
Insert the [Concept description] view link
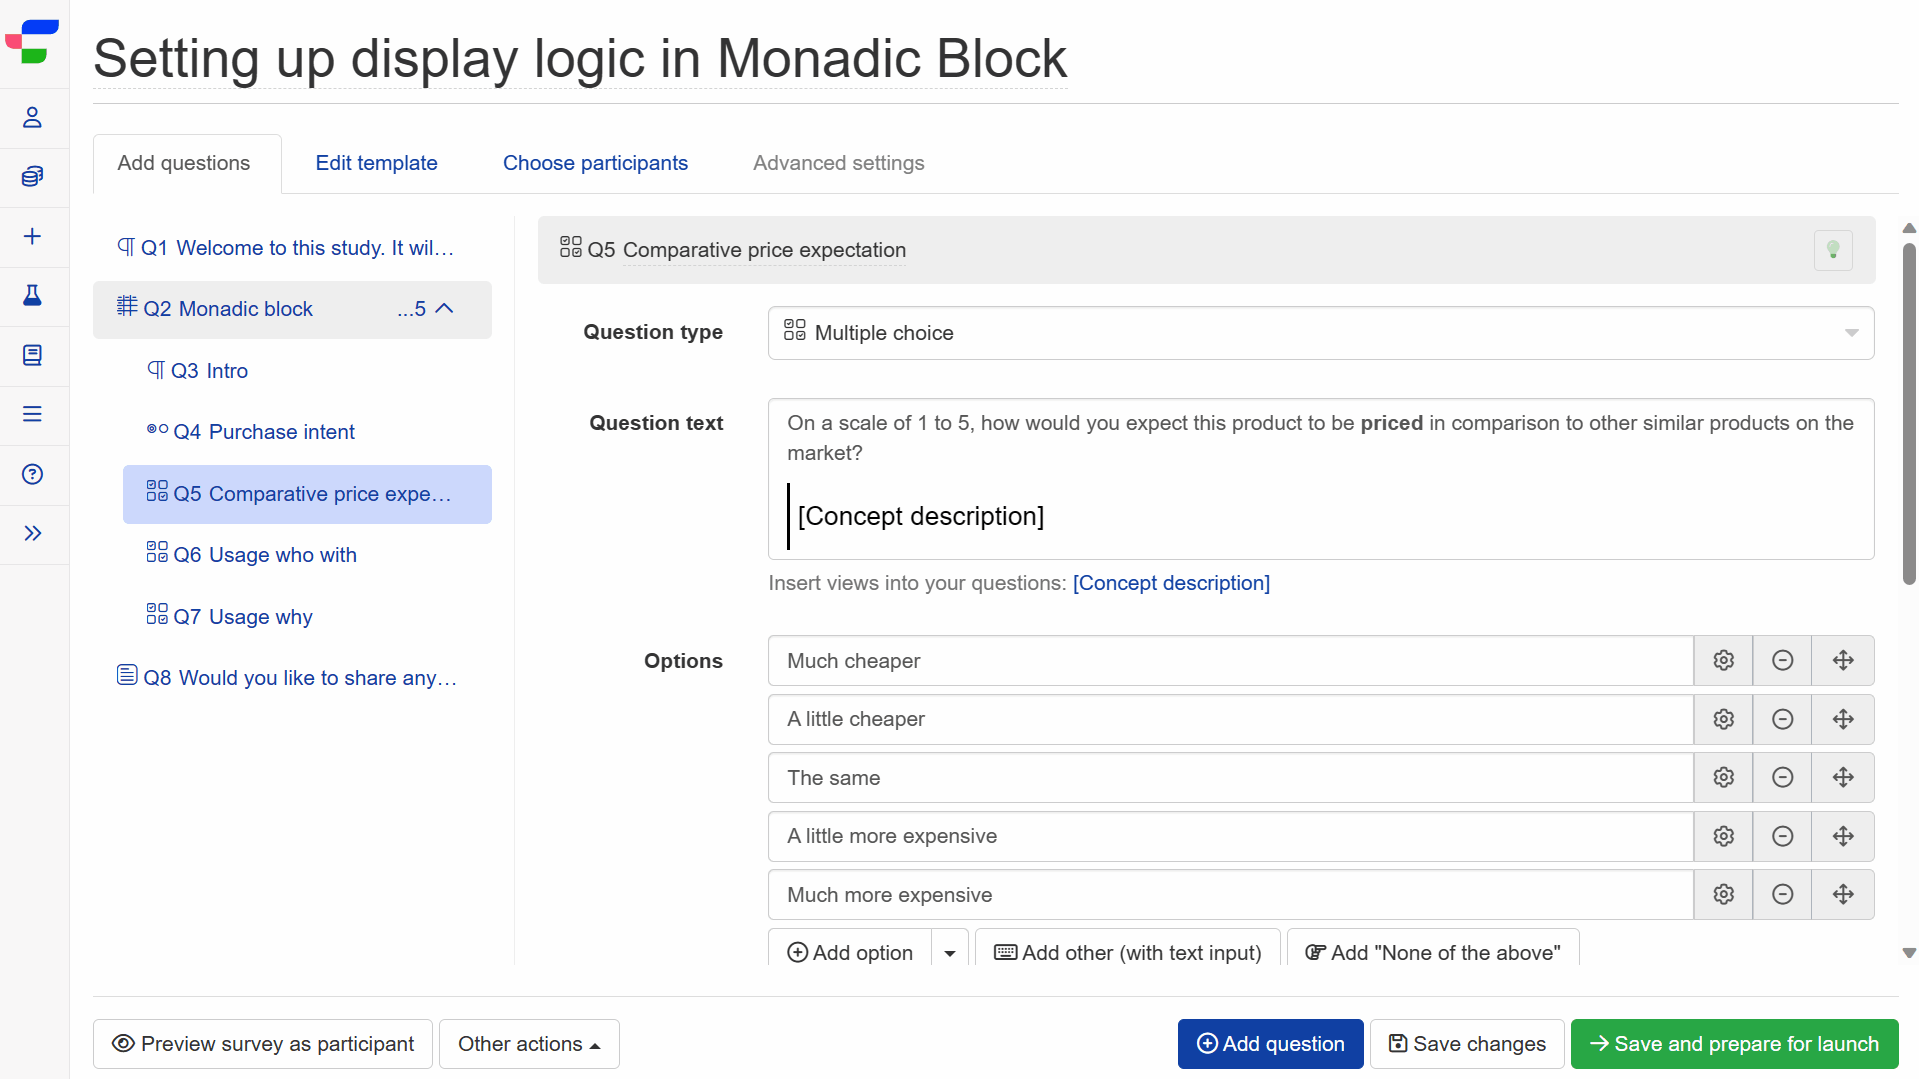[1171, 583]
